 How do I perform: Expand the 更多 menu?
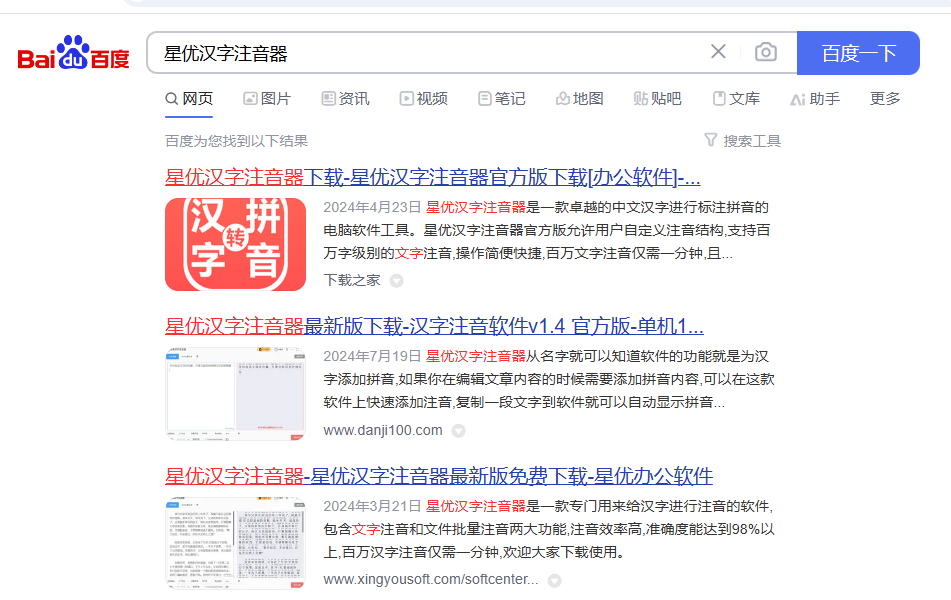tap(885, 99)
